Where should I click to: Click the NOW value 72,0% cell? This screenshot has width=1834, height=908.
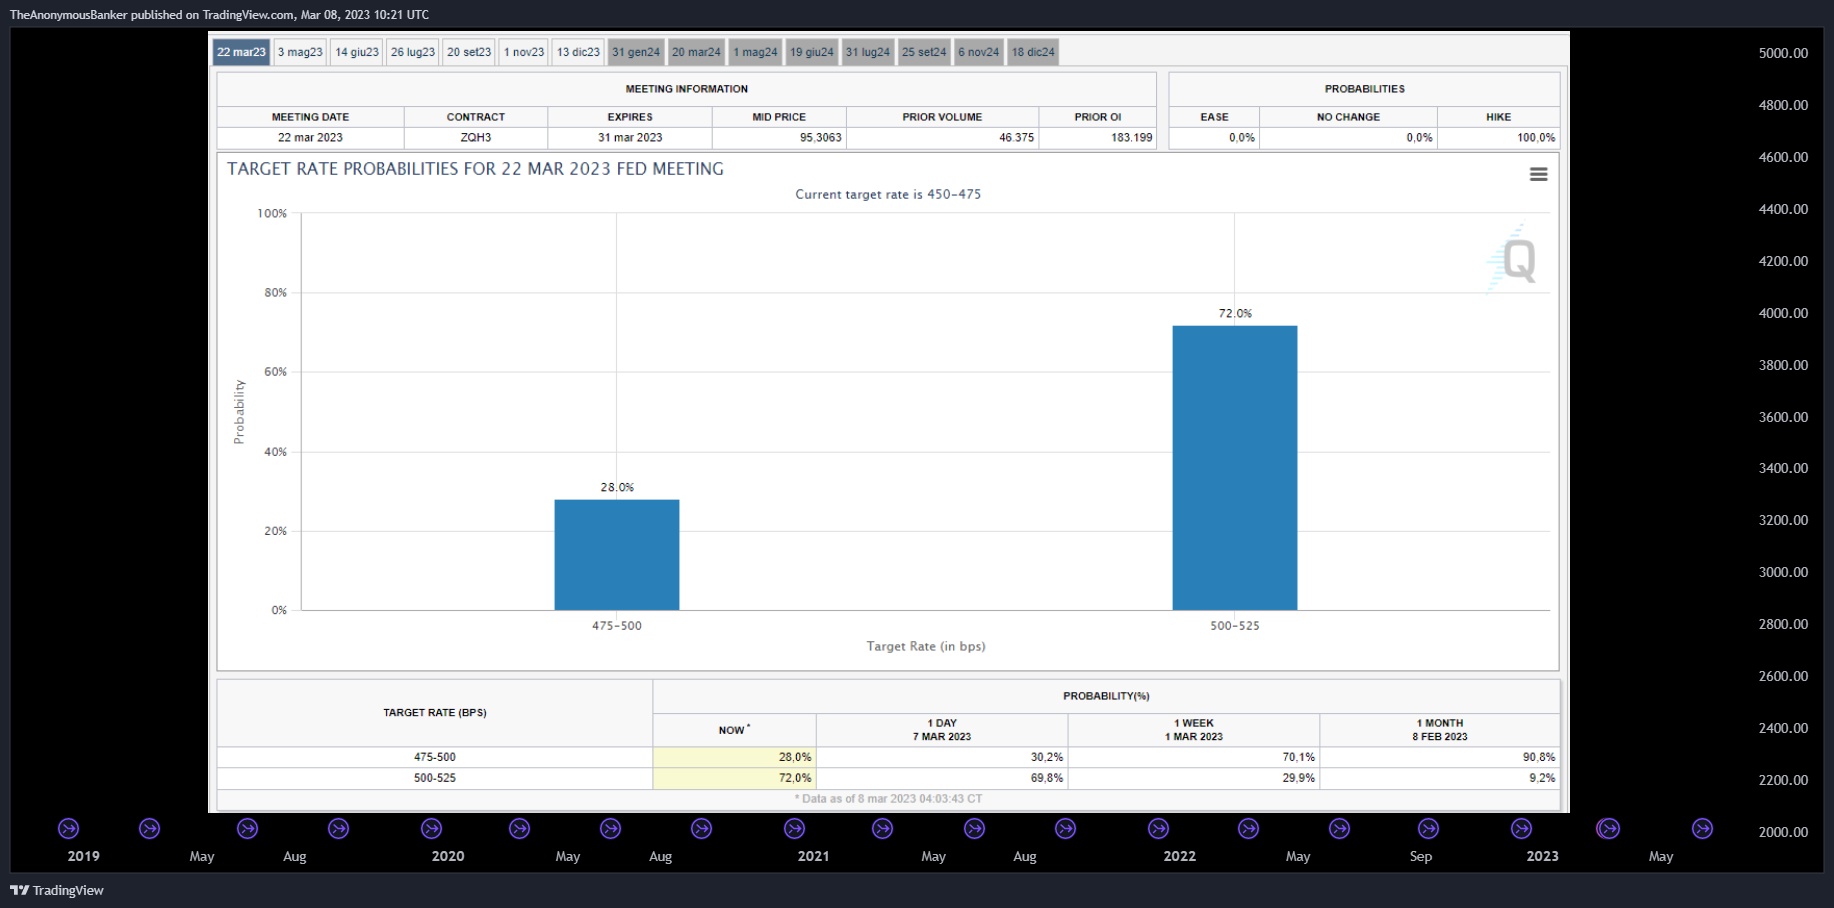coord(734,778)
